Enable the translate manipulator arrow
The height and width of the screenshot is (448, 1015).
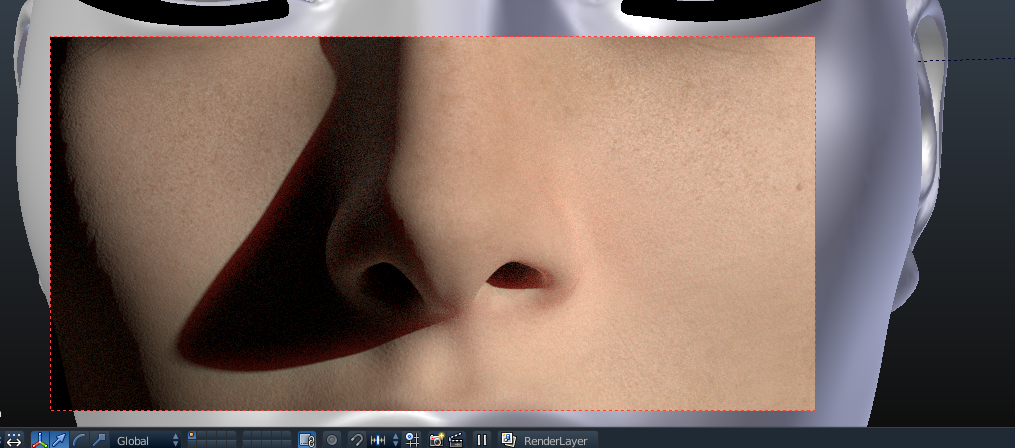[x=60, y=440]
